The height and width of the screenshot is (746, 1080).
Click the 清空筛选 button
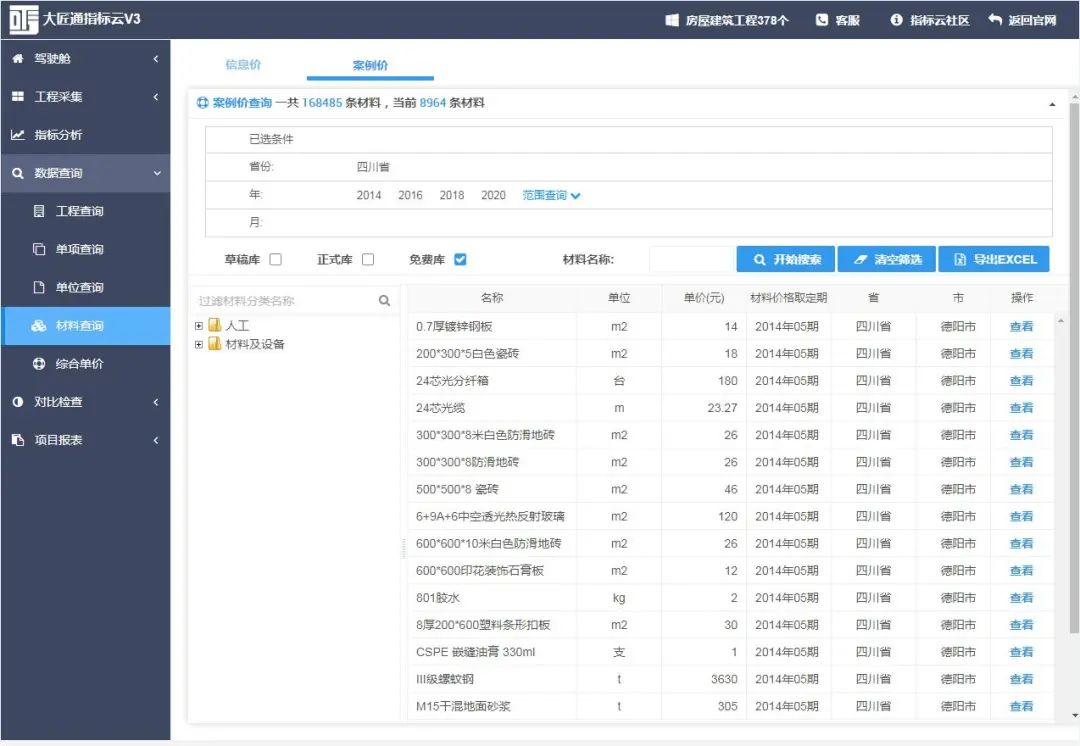[x=886, y=259]
